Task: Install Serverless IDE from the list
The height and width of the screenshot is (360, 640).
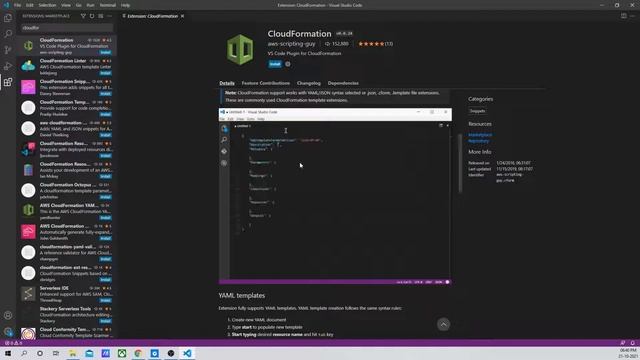Action: [x=105, y=300]
